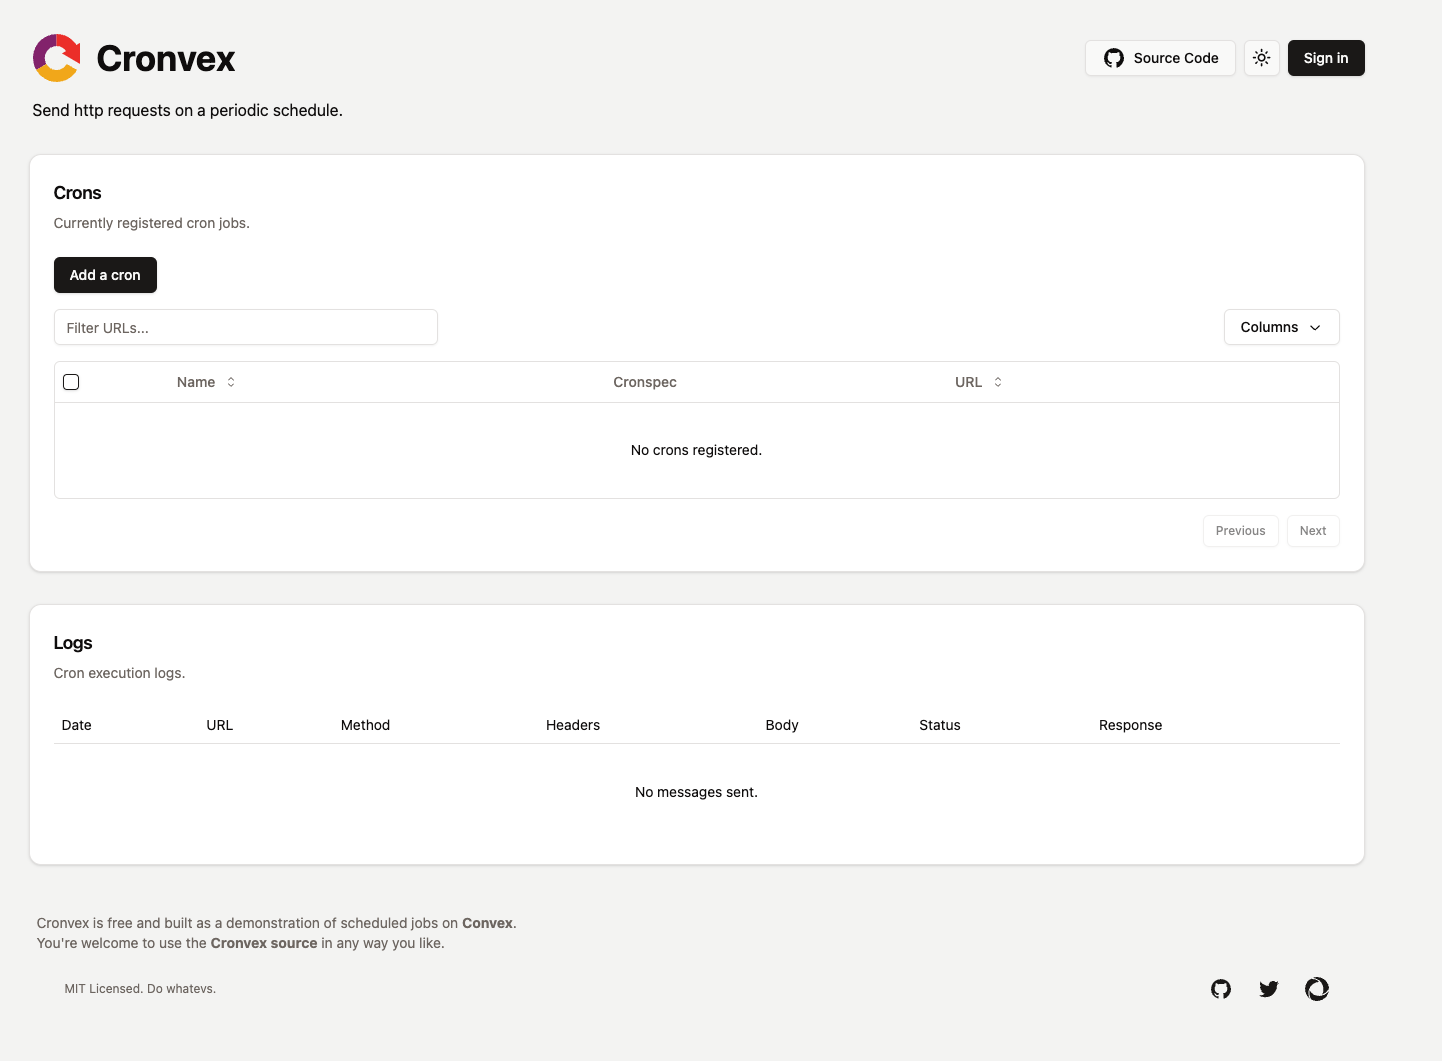Click the Twitter bird icon in footer
This screenshot has height=1061, width=1442.
(1269, 989)
